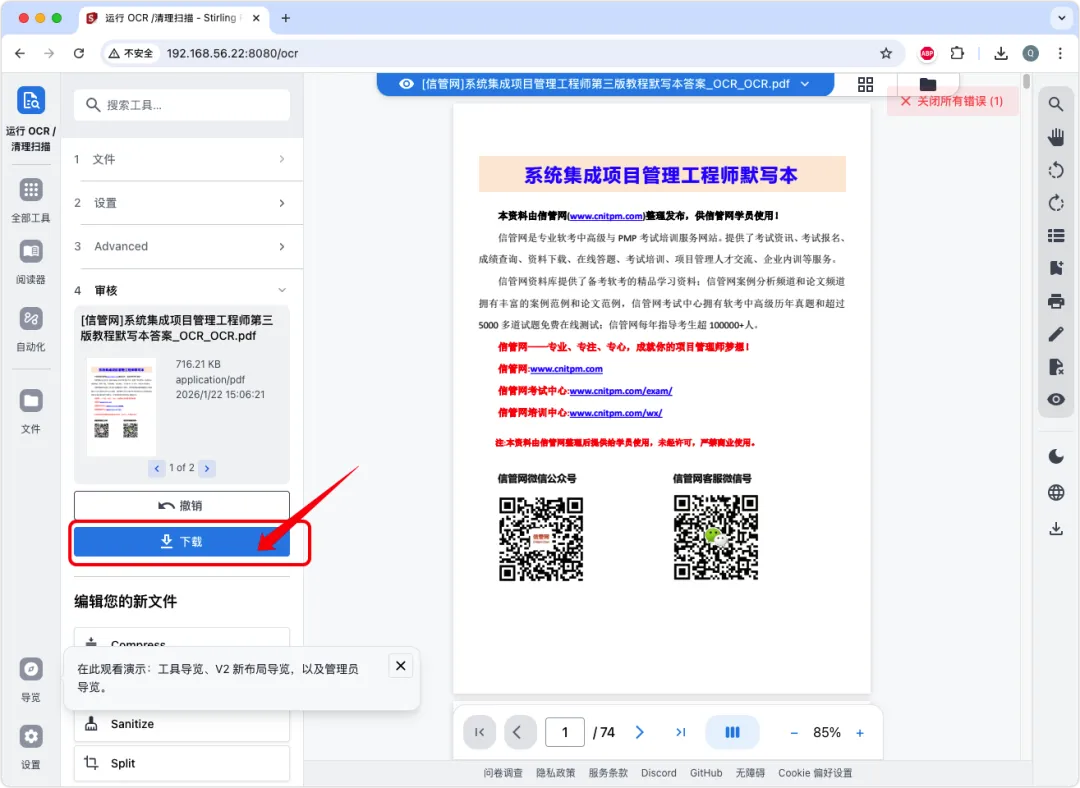Open the All Tools grid icon

31,189
